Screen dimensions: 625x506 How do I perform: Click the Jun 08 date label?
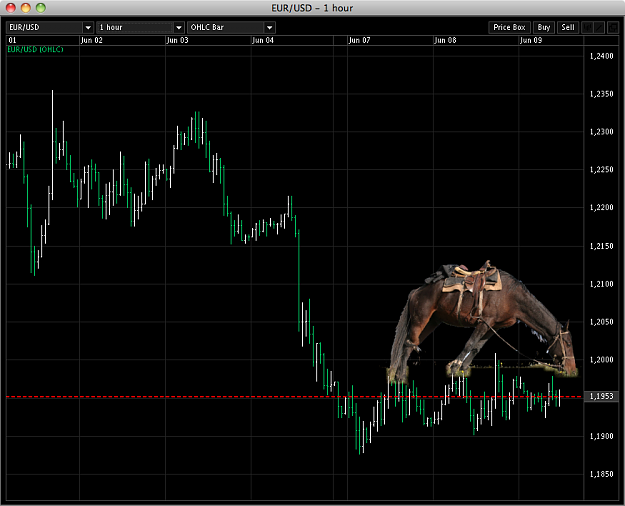(445, 40)
